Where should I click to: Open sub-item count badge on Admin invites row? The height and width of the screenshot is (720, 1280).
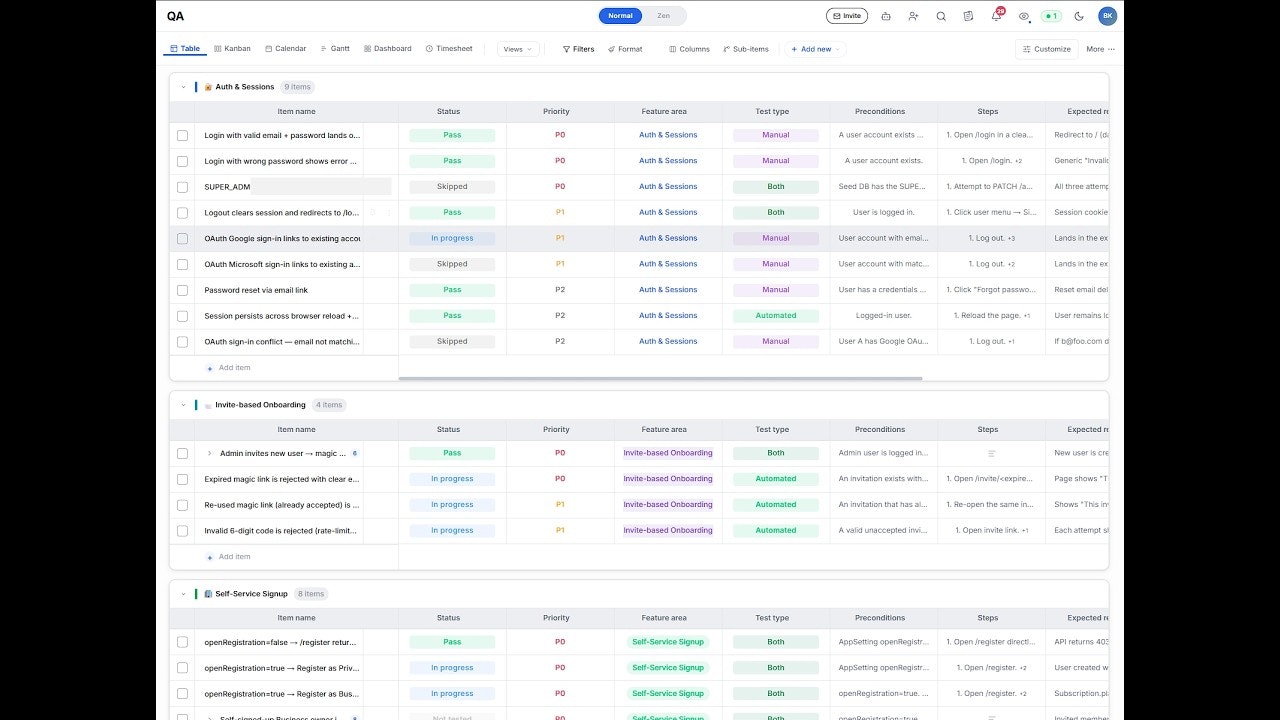(355, 453)
